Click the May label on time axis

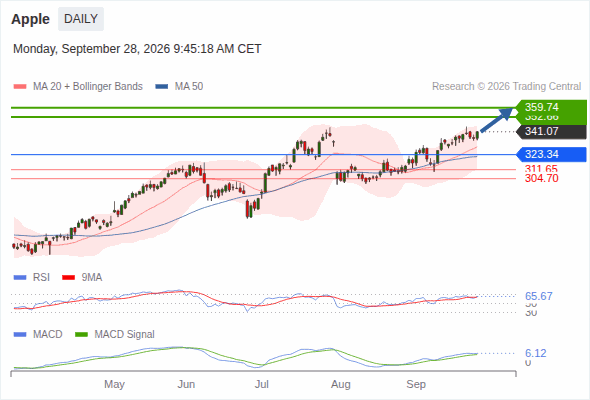pyautogui.click(x=114, y=385)
